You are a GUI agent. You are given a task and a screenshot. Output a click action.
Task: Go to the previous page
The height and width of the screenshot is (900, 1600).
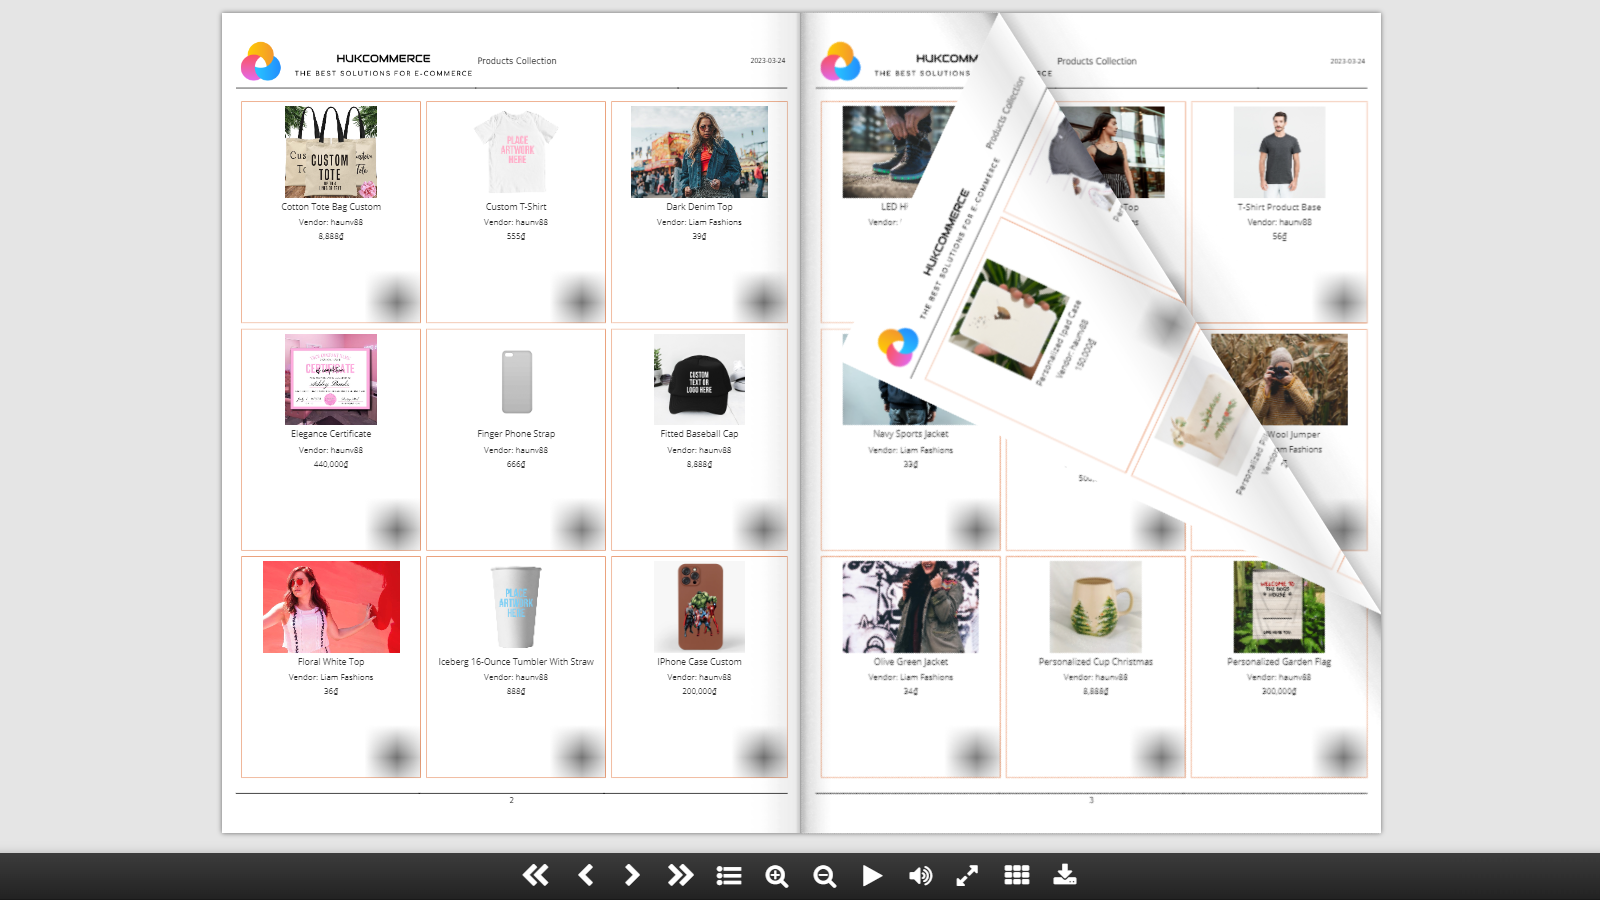point(586,876)
